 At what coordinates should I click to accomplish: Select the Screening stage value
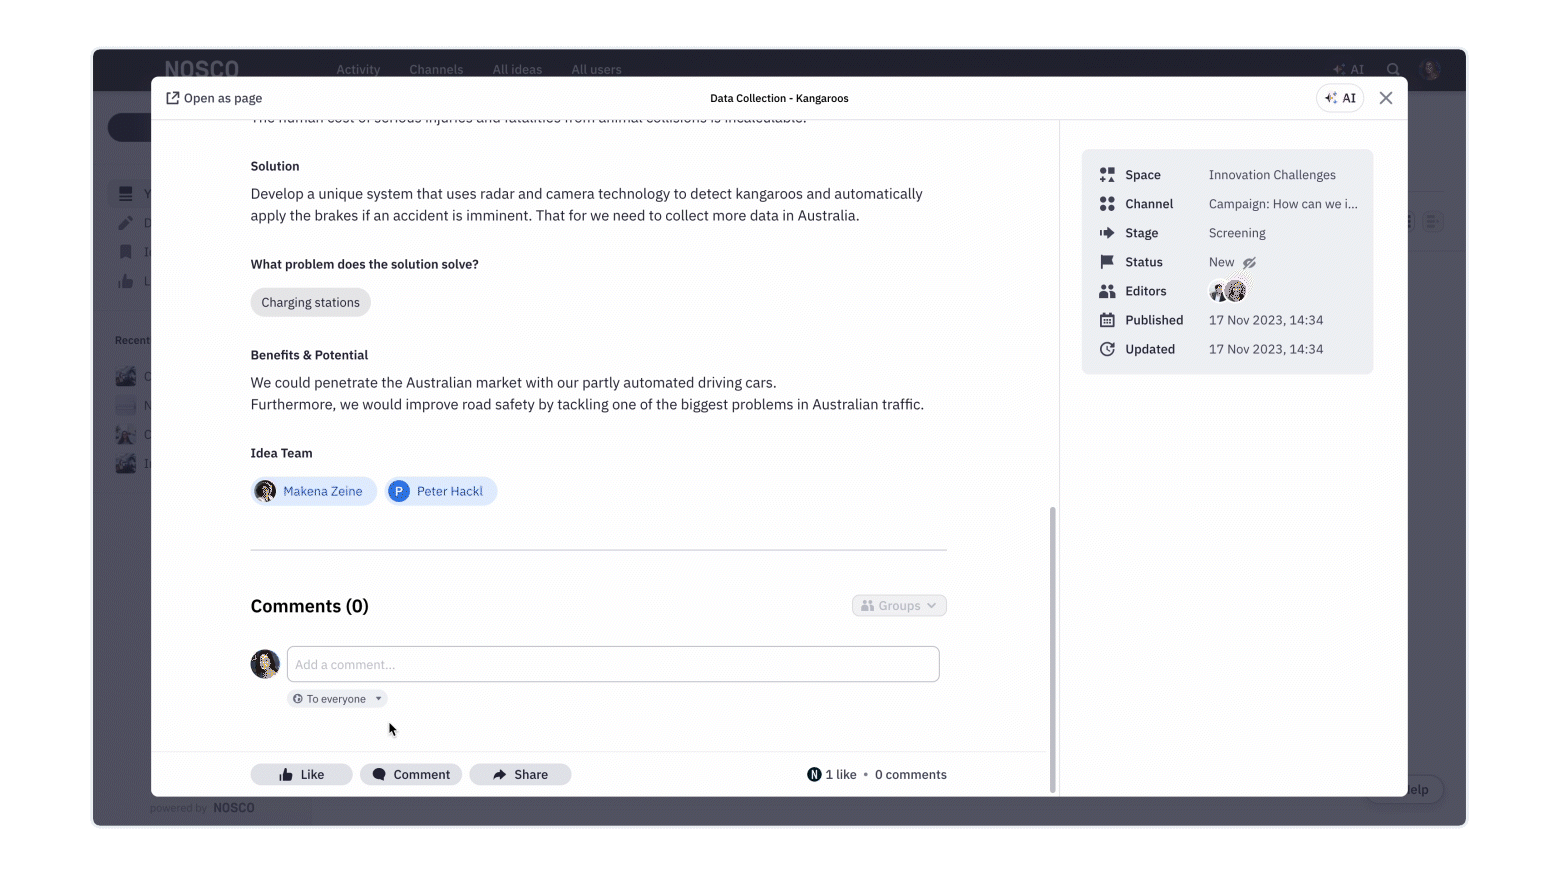1237,233
